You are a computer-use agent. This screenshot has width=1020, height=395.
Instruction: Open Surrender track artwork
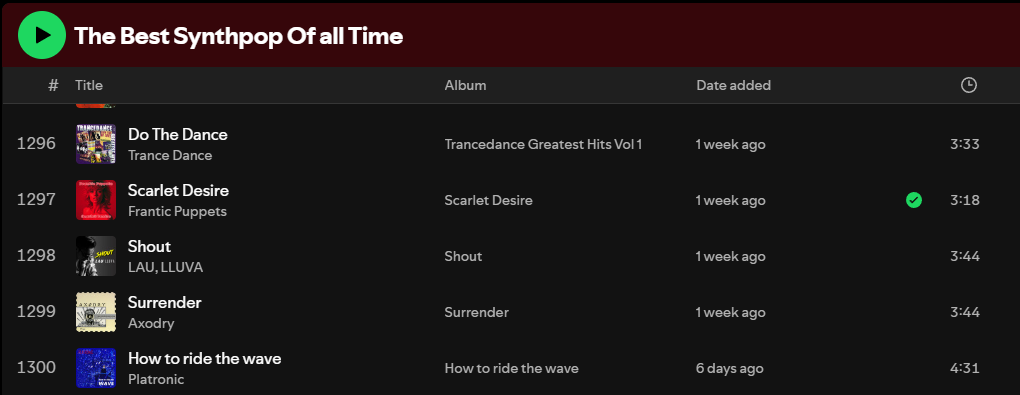(x=96, y=312)
